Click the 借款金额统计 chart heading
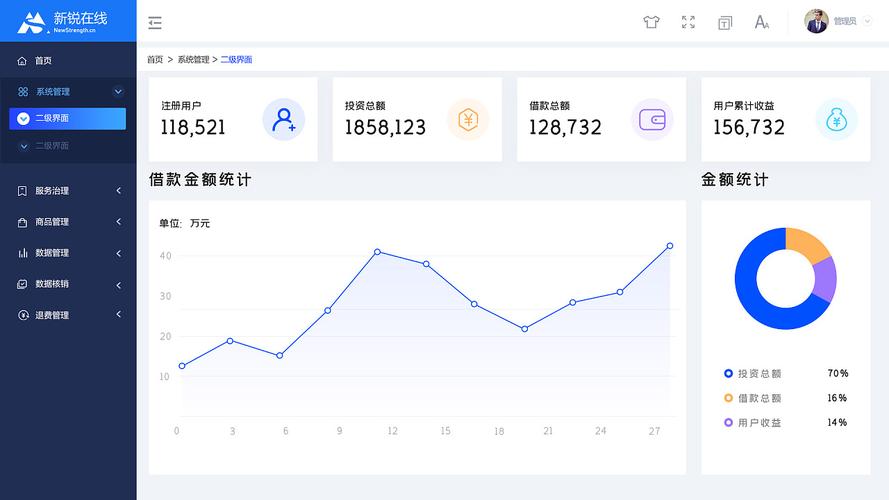Image resolution: width=889 pixels, height=500 pixels. [x=200, y=180]
